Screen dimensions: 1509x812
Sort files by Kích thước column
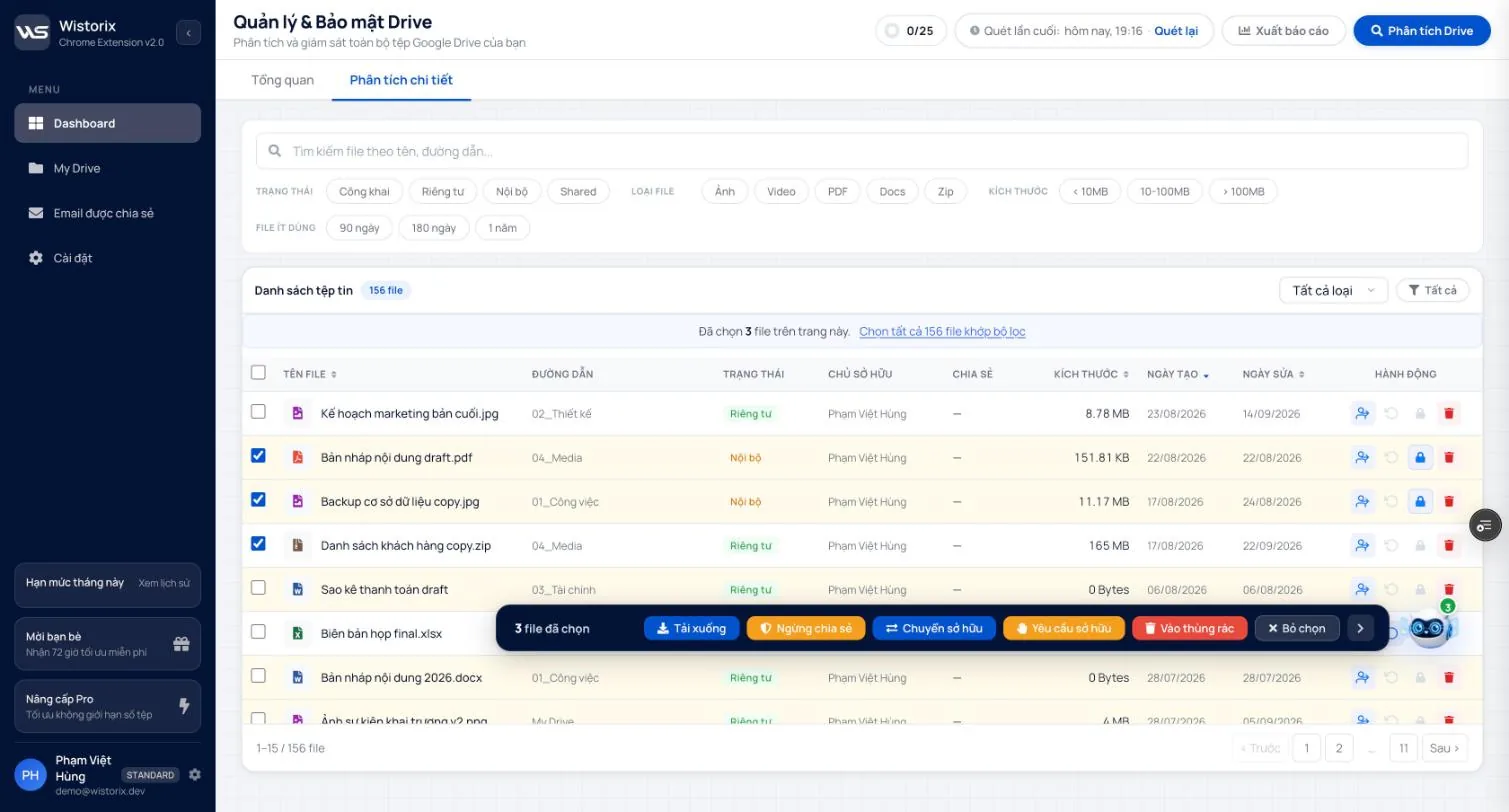(x=1091, y=374)
